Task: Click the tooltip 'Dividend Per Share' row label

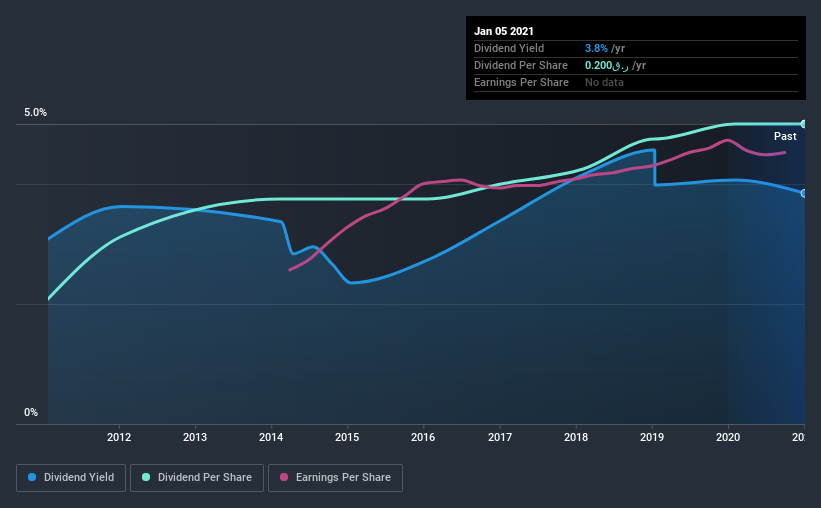Action: [x=521, y=65]
